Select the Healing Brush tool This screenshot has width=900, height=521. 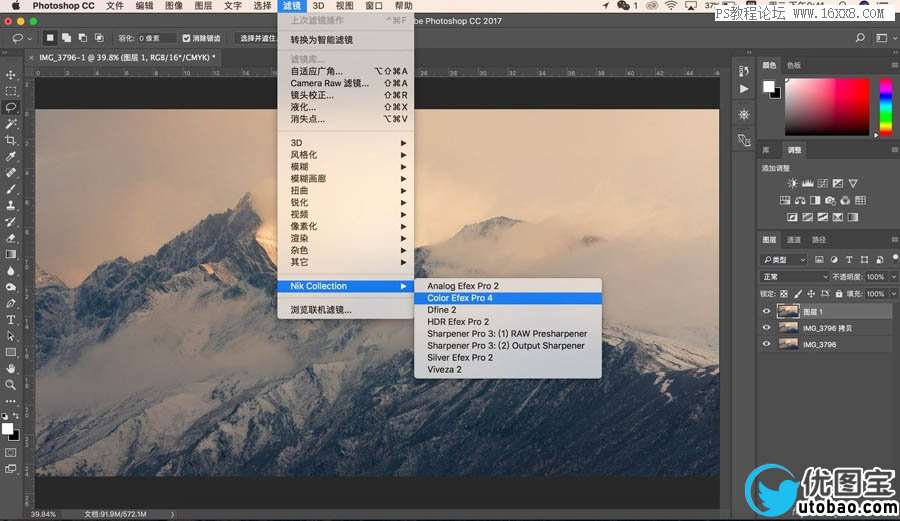10,172
